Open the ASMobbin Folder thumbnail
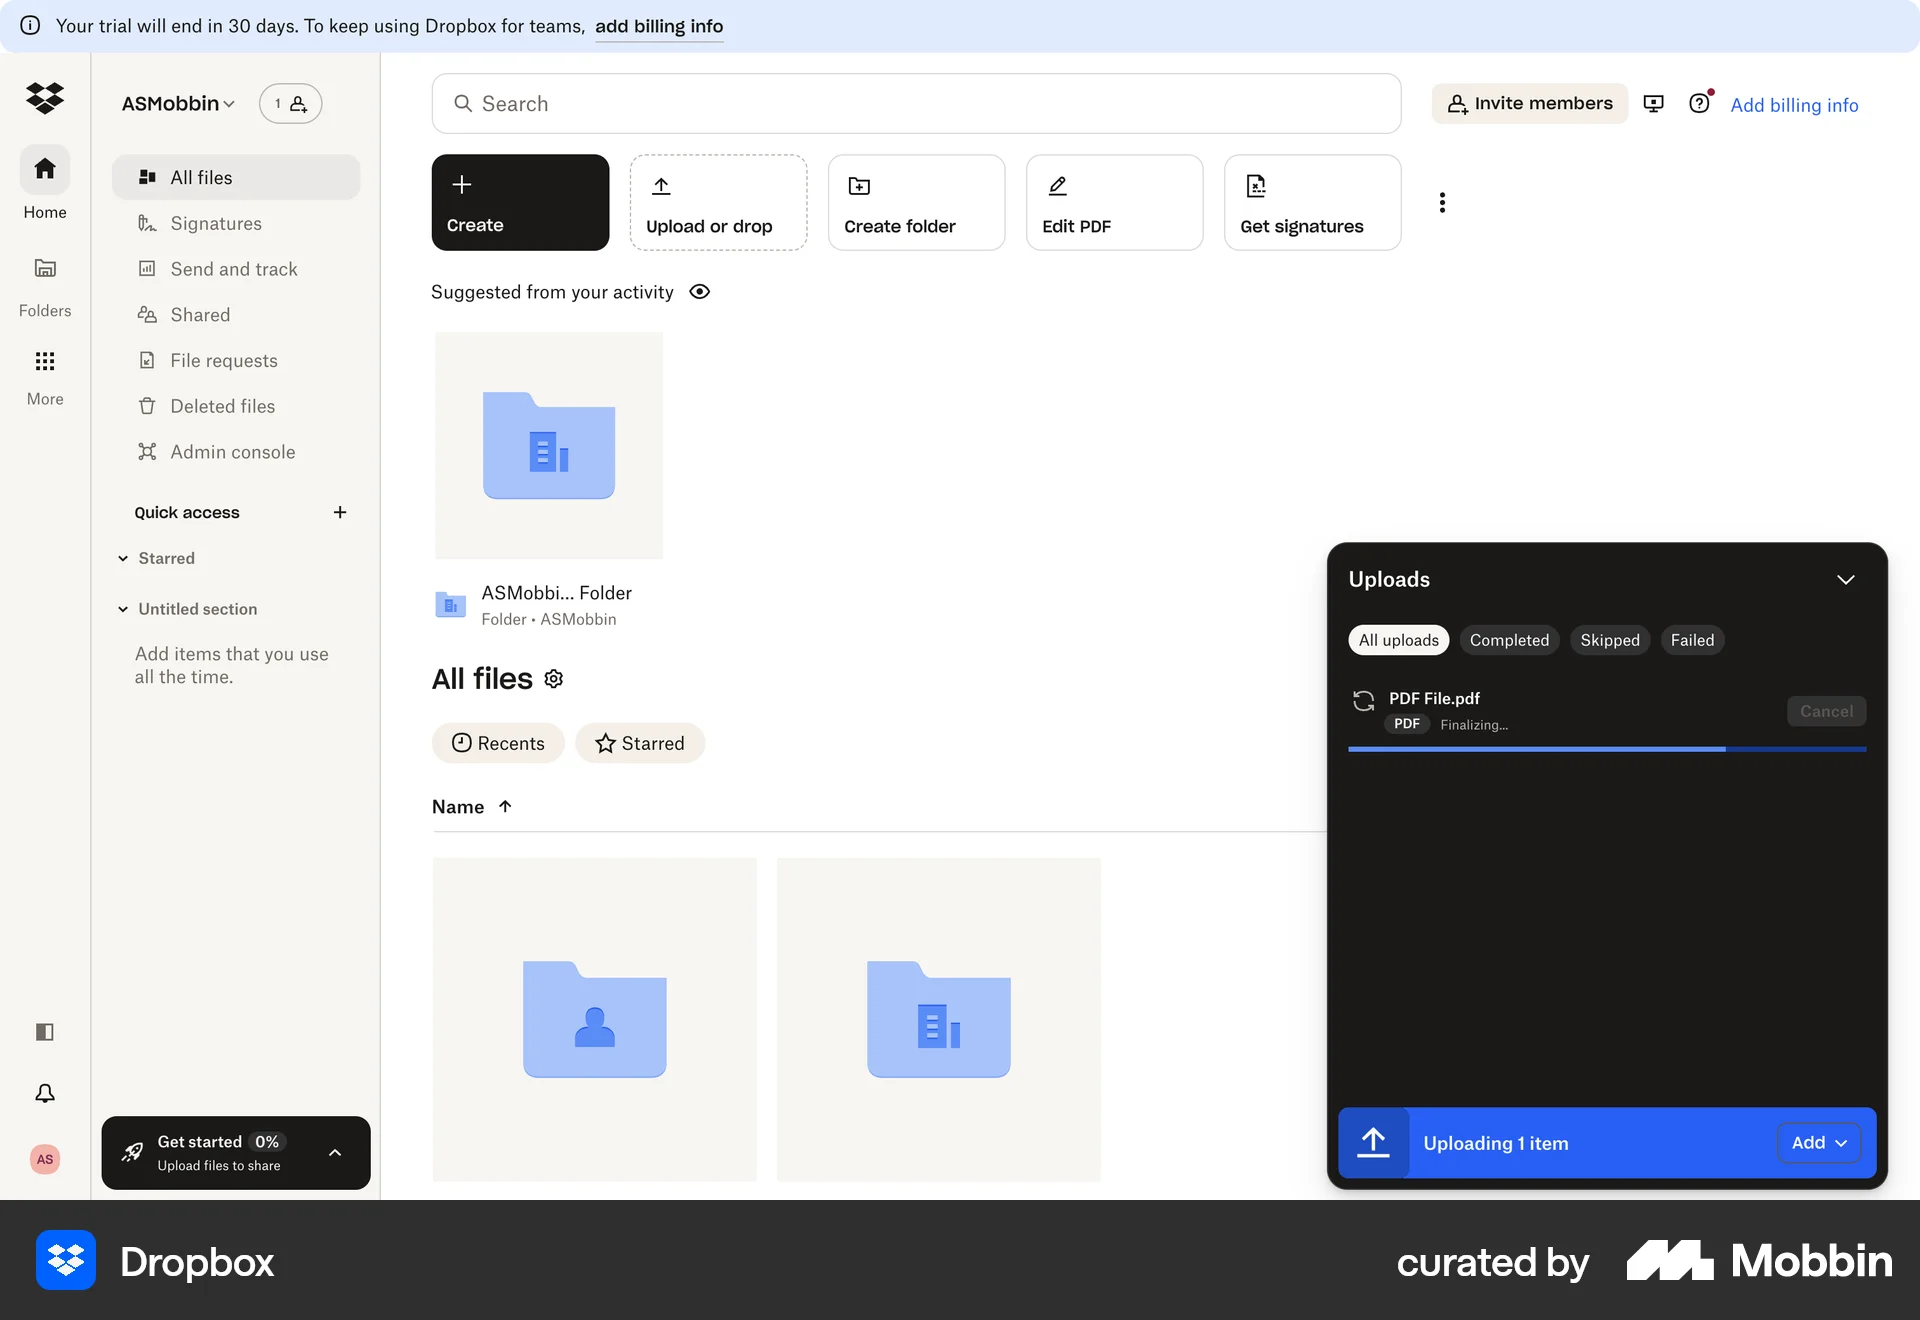1920x1320 pixels. [x=548, y=446]
